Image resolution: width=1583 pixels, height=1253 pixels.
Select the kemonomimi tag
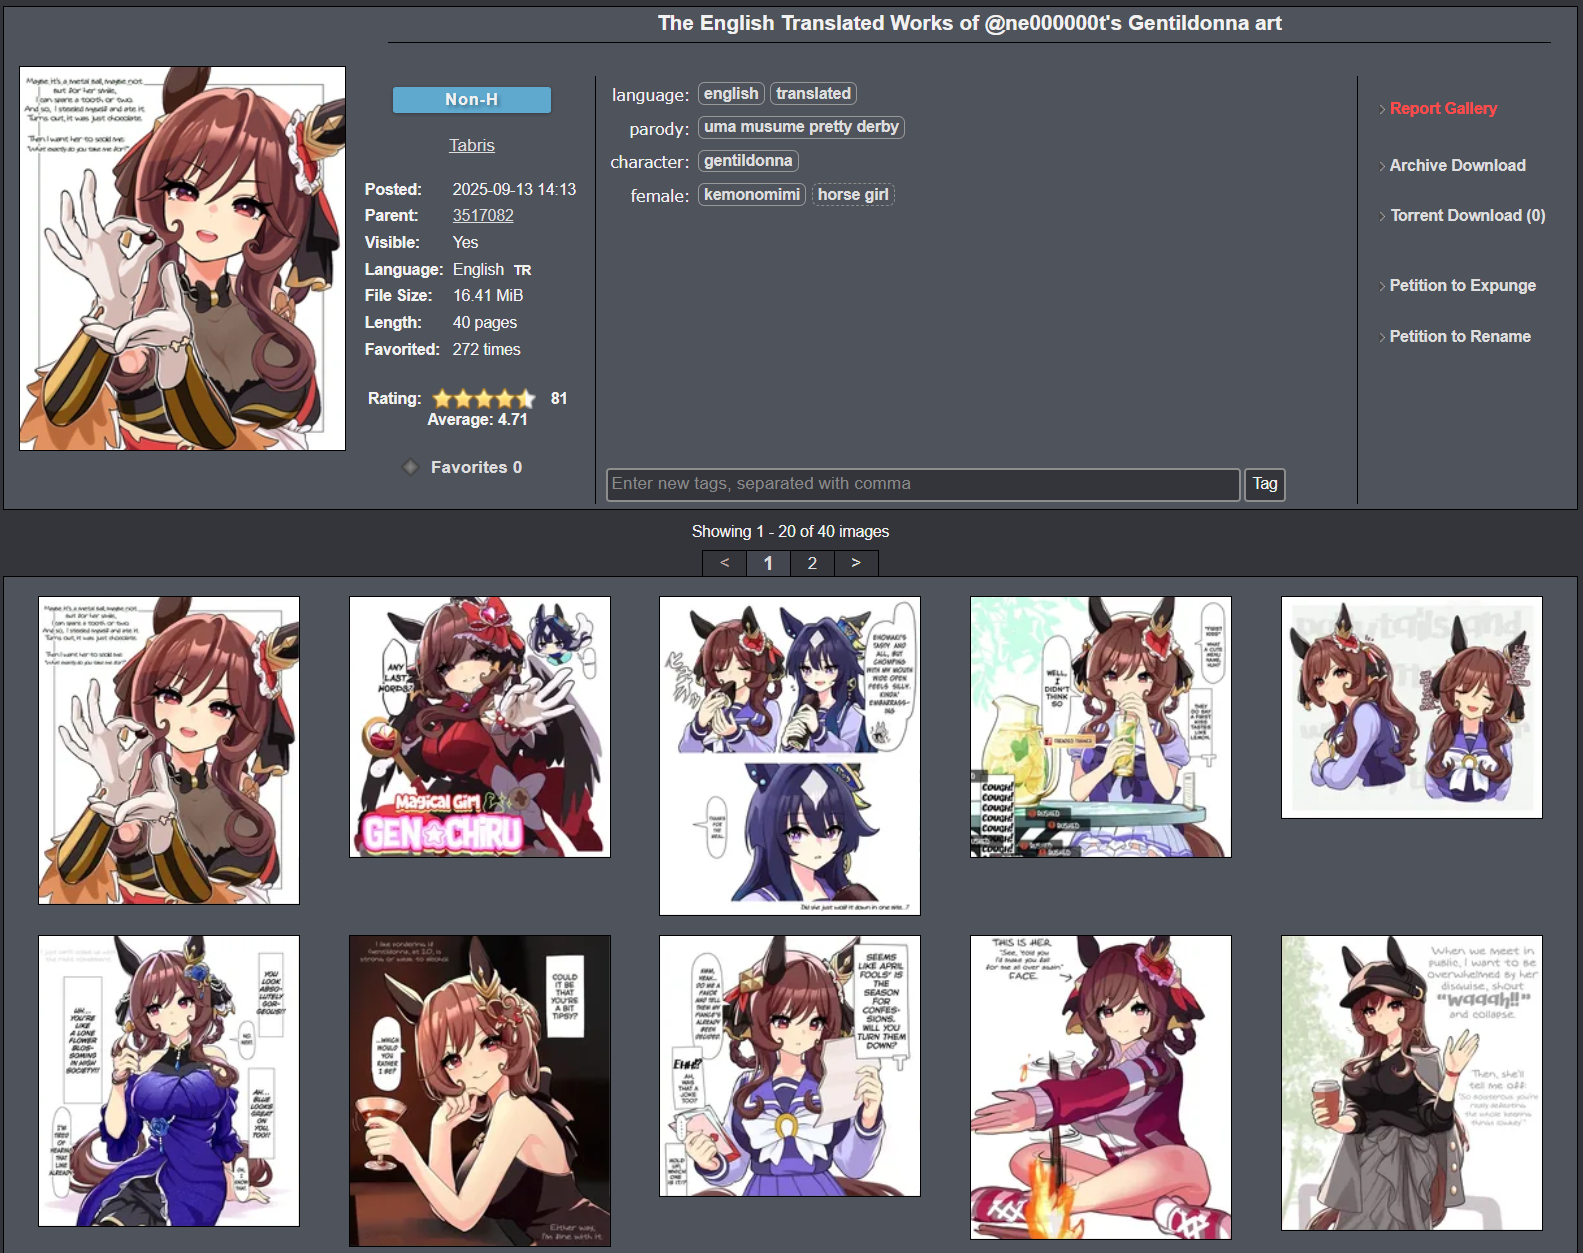[752, 195]
